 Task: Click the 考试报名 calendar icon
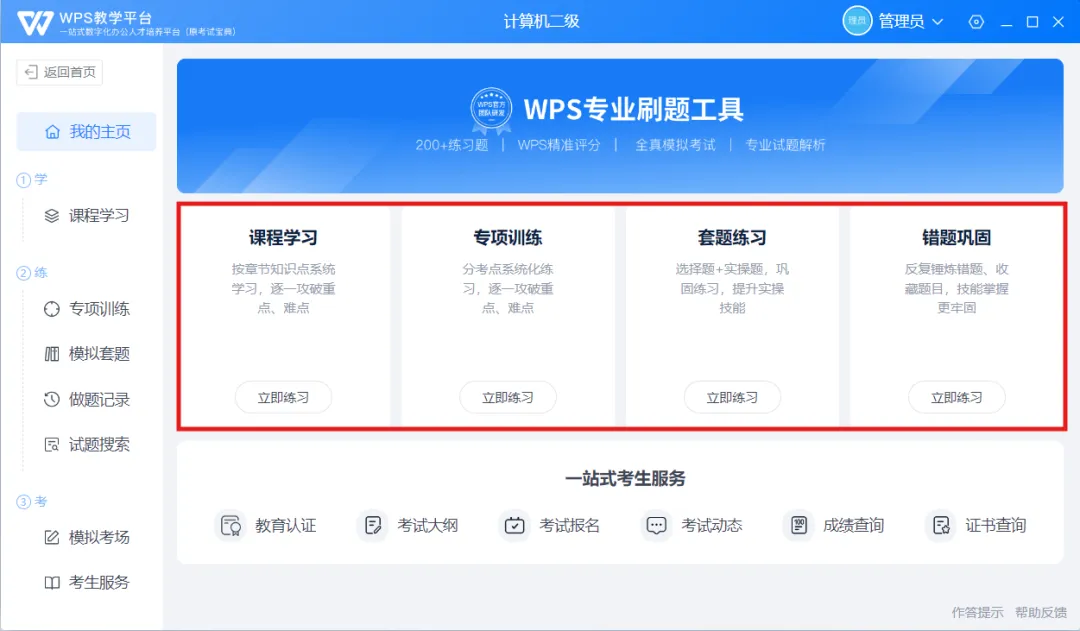pos(515,526)
